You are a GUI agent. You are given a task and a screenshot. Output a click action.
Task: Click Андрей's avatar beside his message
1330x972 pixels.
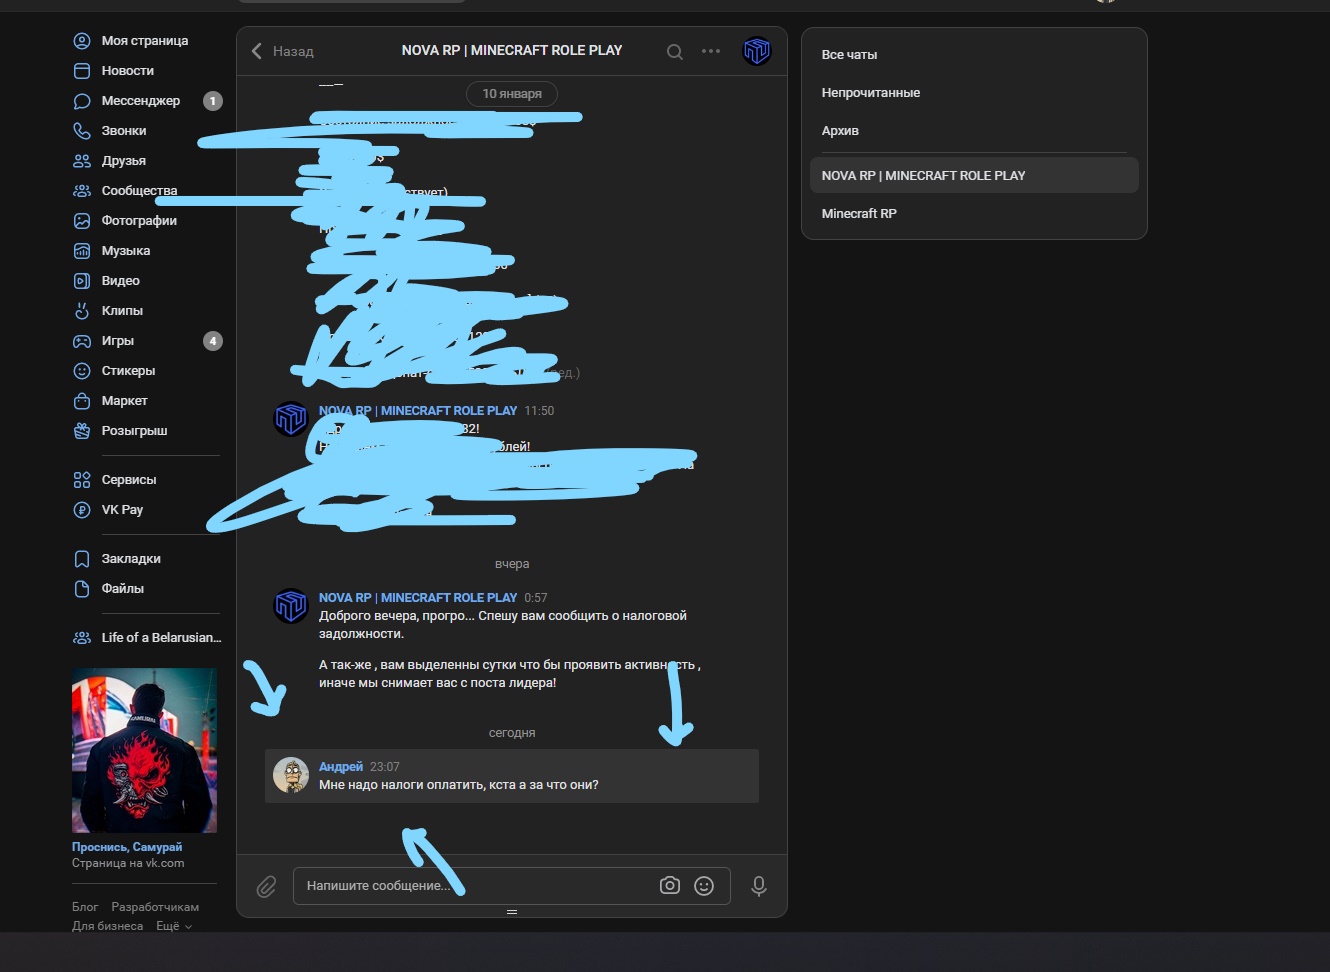pyautogui.click(x=291, y=775)
